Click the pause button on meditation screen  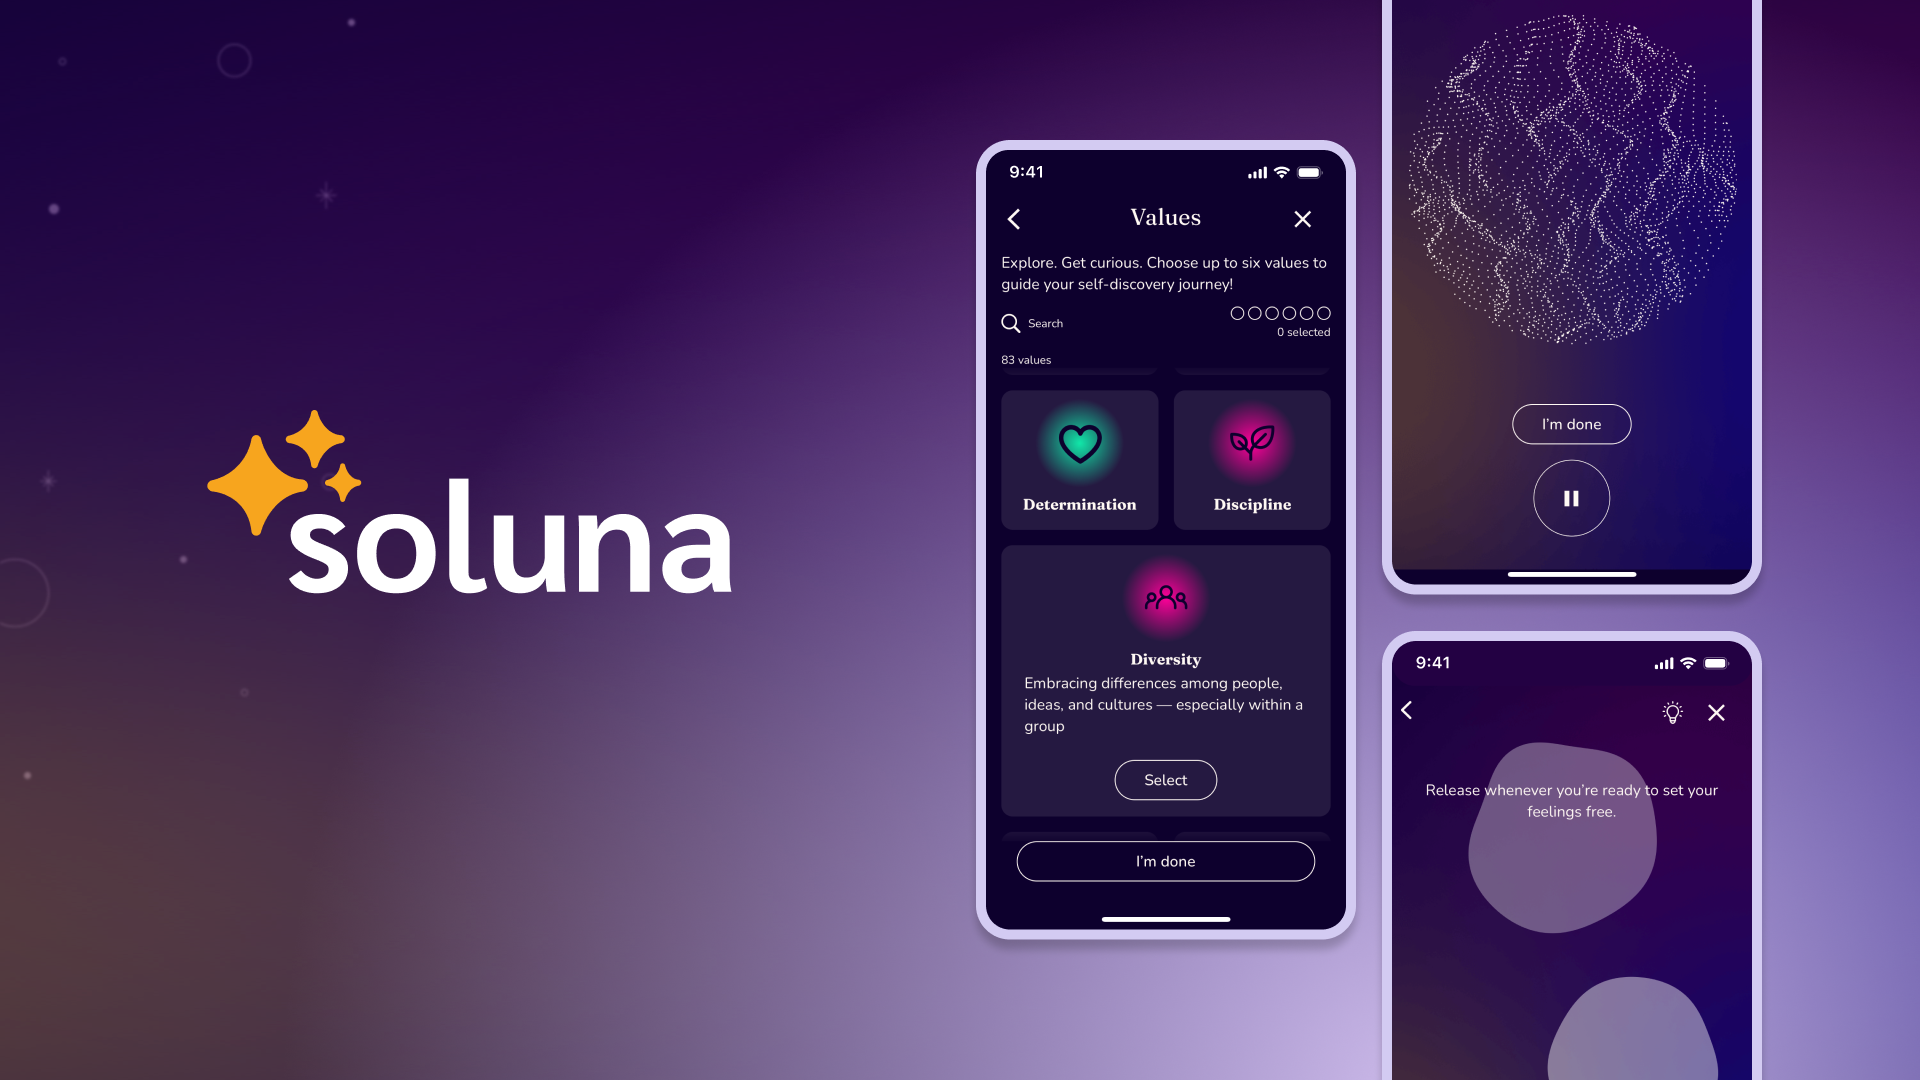click(x=1571, y=498)
